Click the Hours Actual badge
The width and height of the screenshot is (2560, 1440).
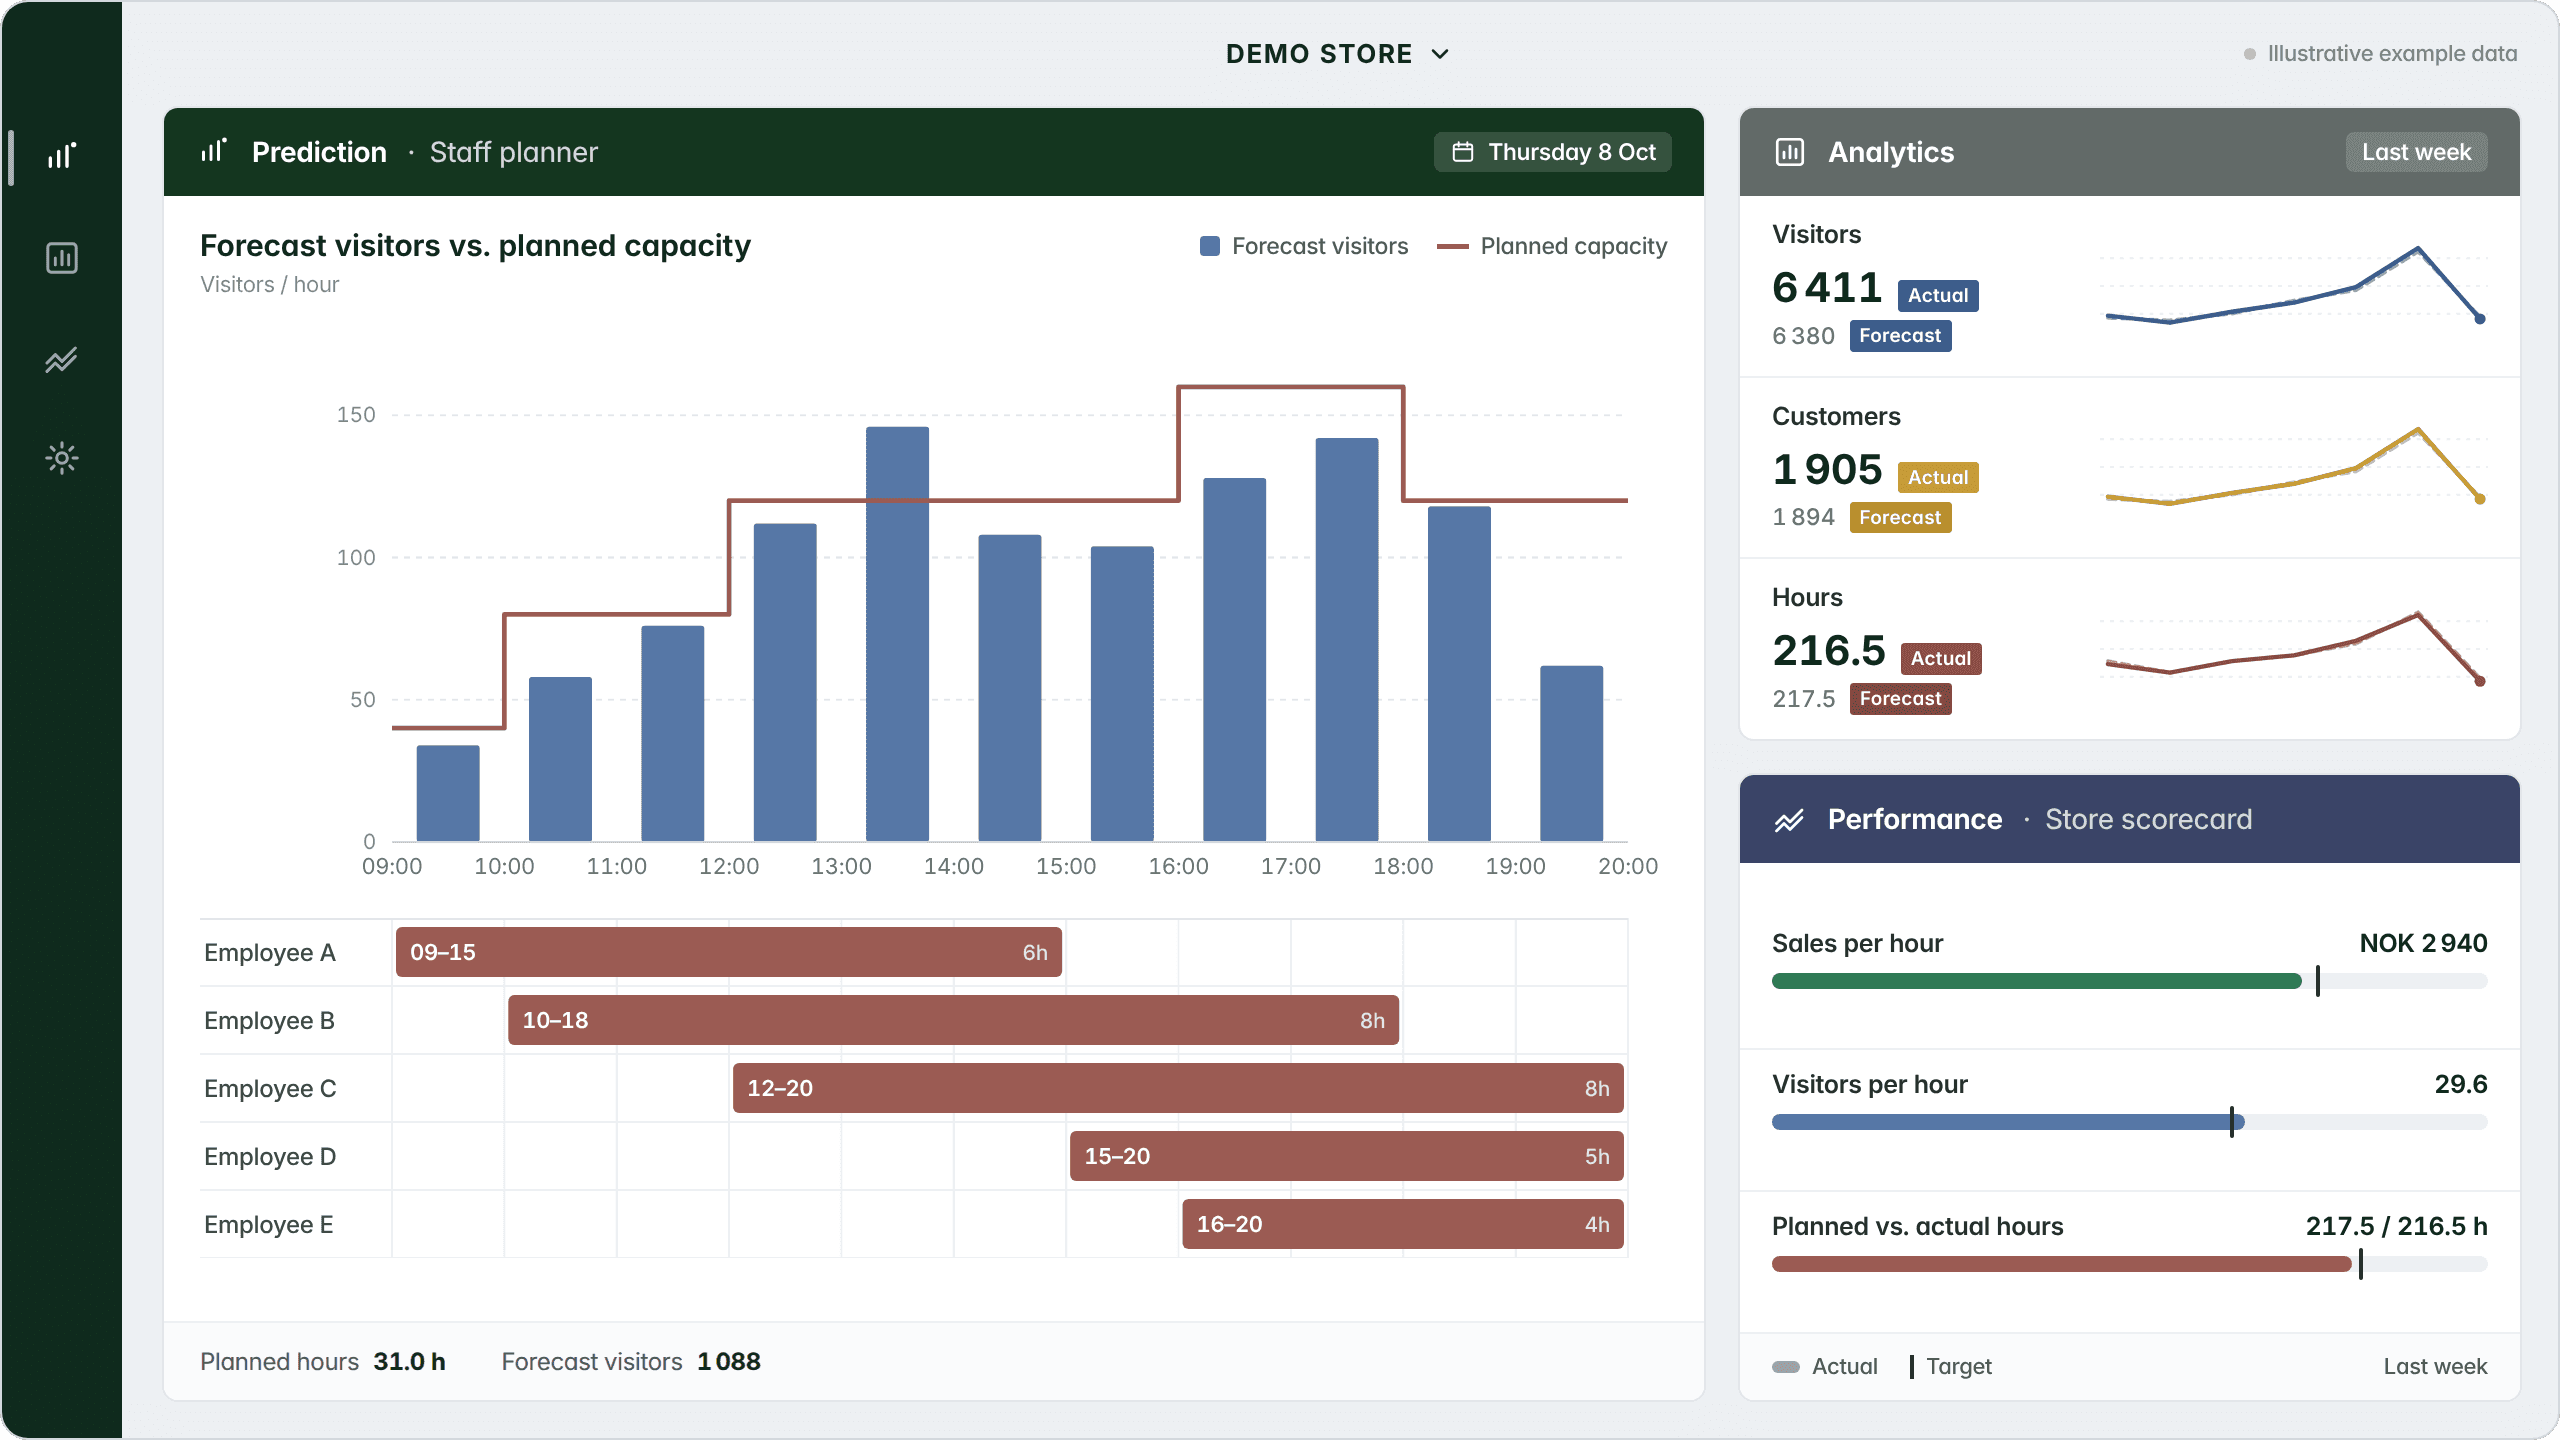(1940, 658)
